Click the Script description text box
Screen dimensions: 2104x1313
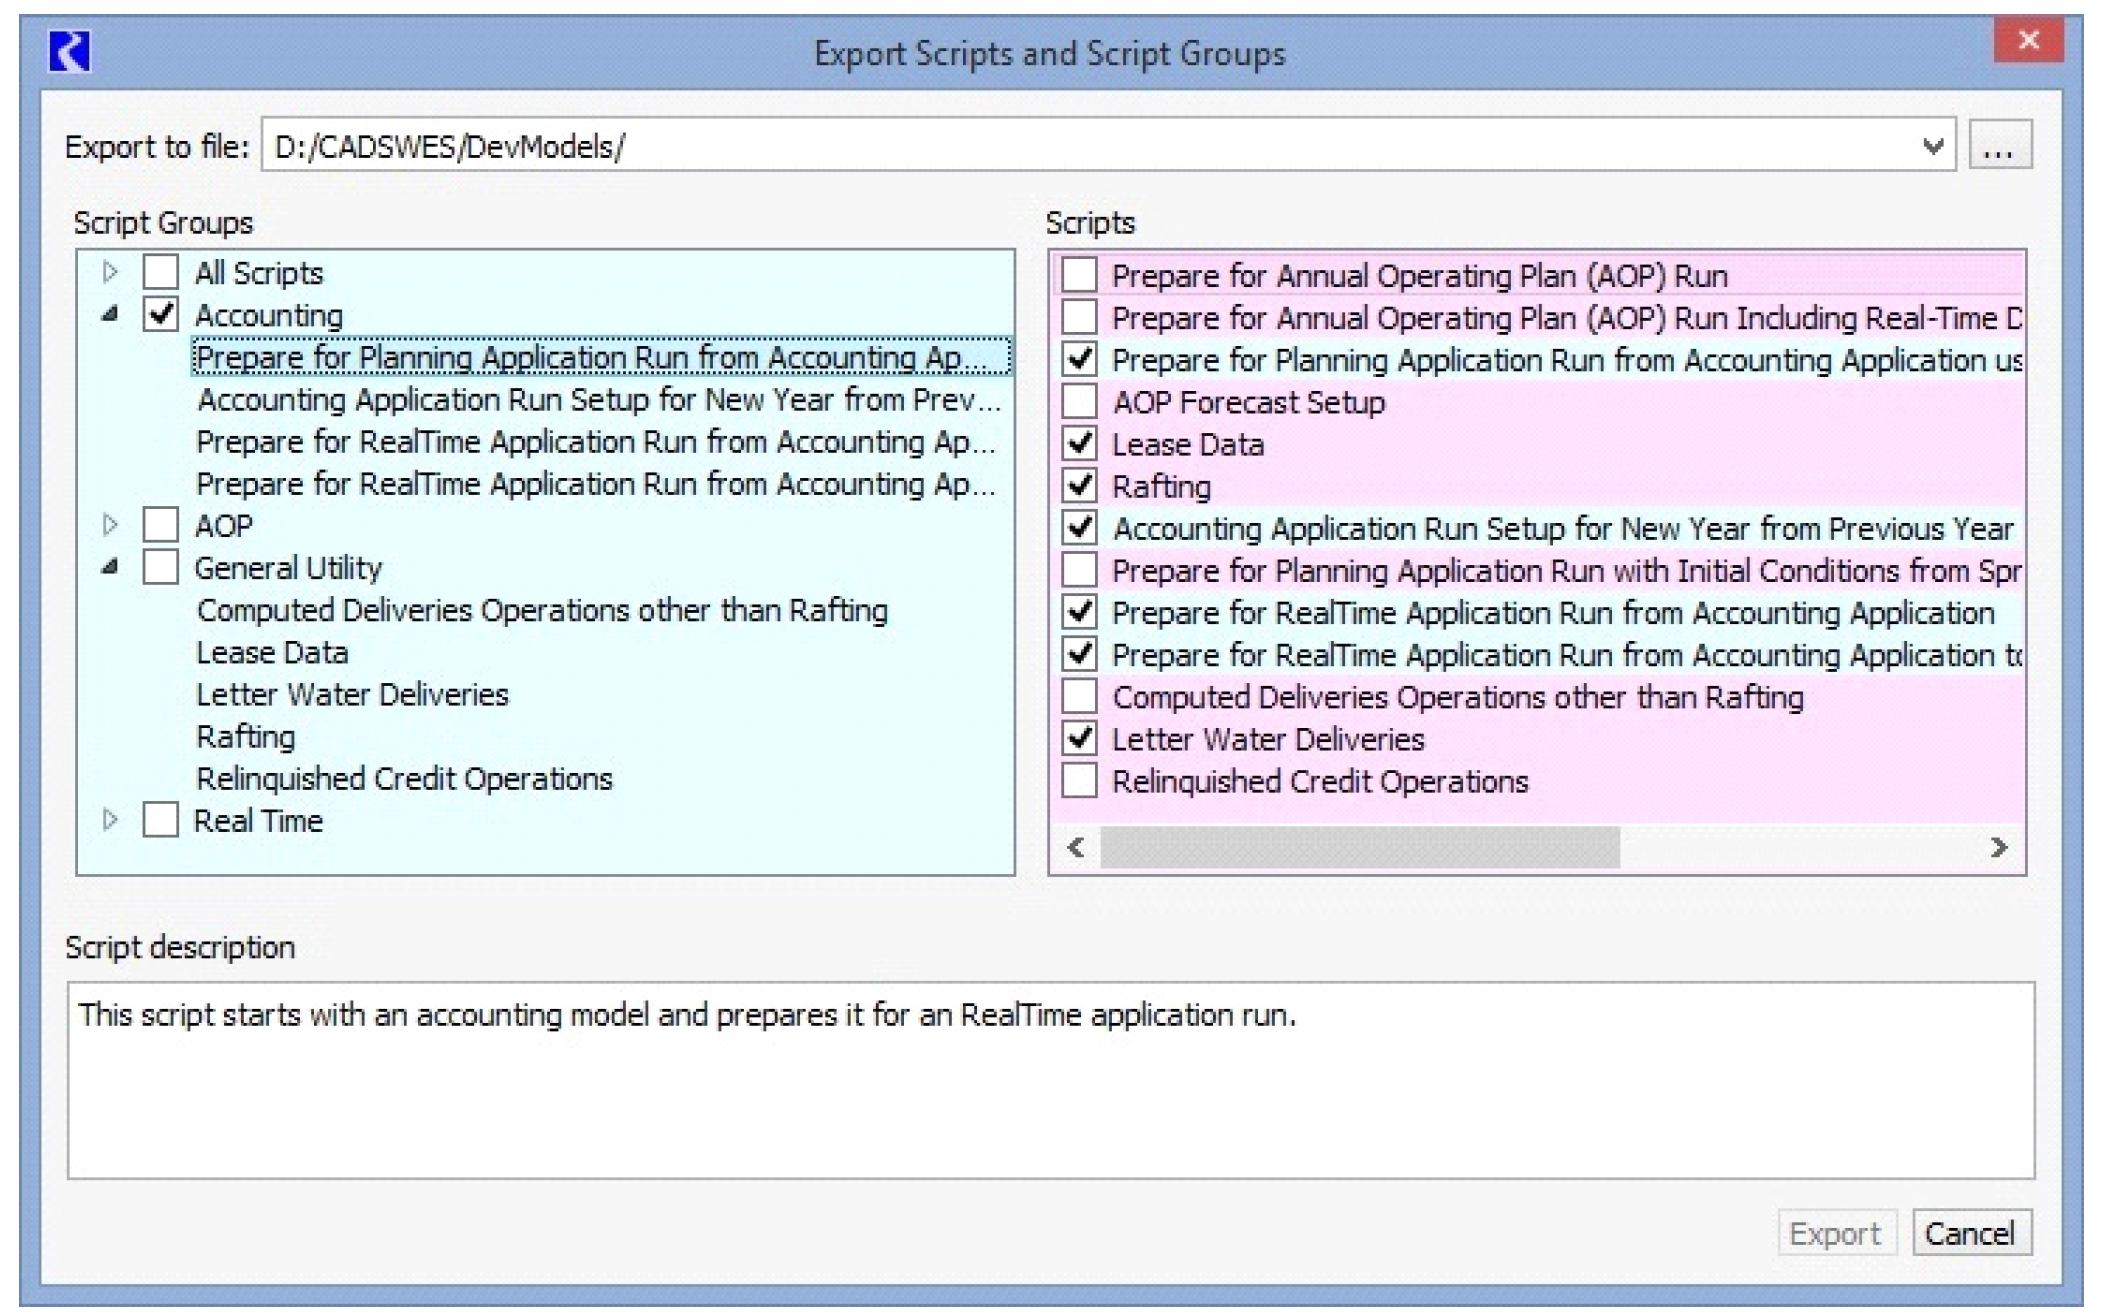coord(1050,1080)
